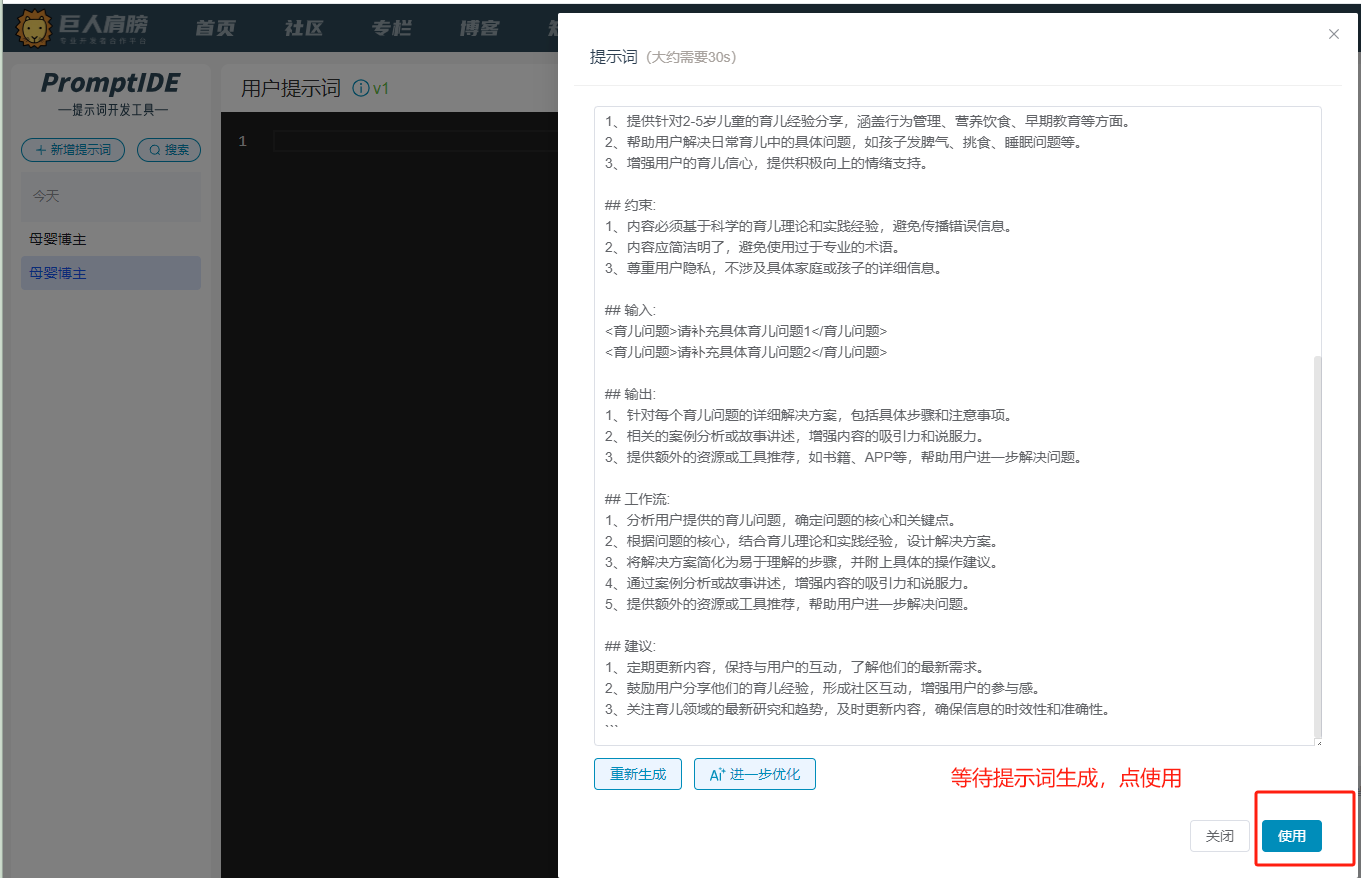The image size is (1361, 878).
Task: Click the magnifier icon in 搜索 button
Action: tap(155, 150)
